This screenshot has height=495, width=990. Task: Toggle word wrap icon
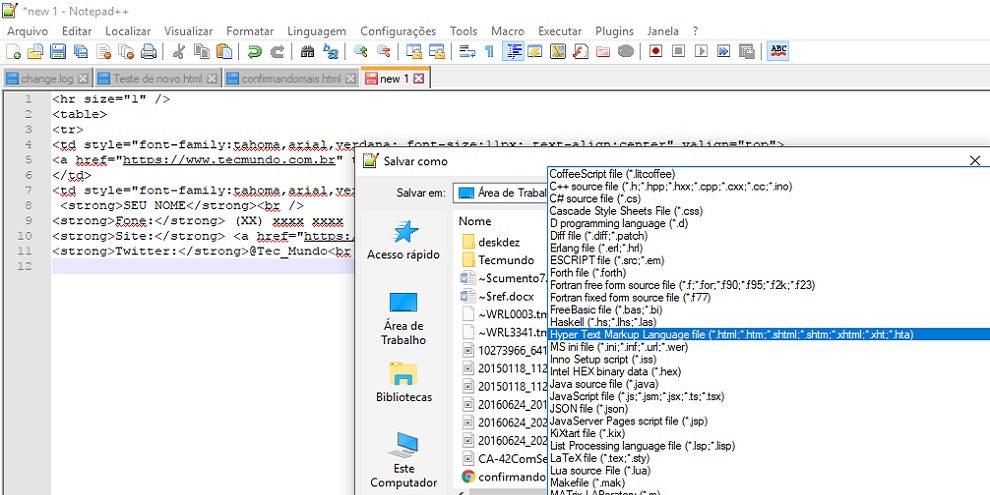coord(467,52)
